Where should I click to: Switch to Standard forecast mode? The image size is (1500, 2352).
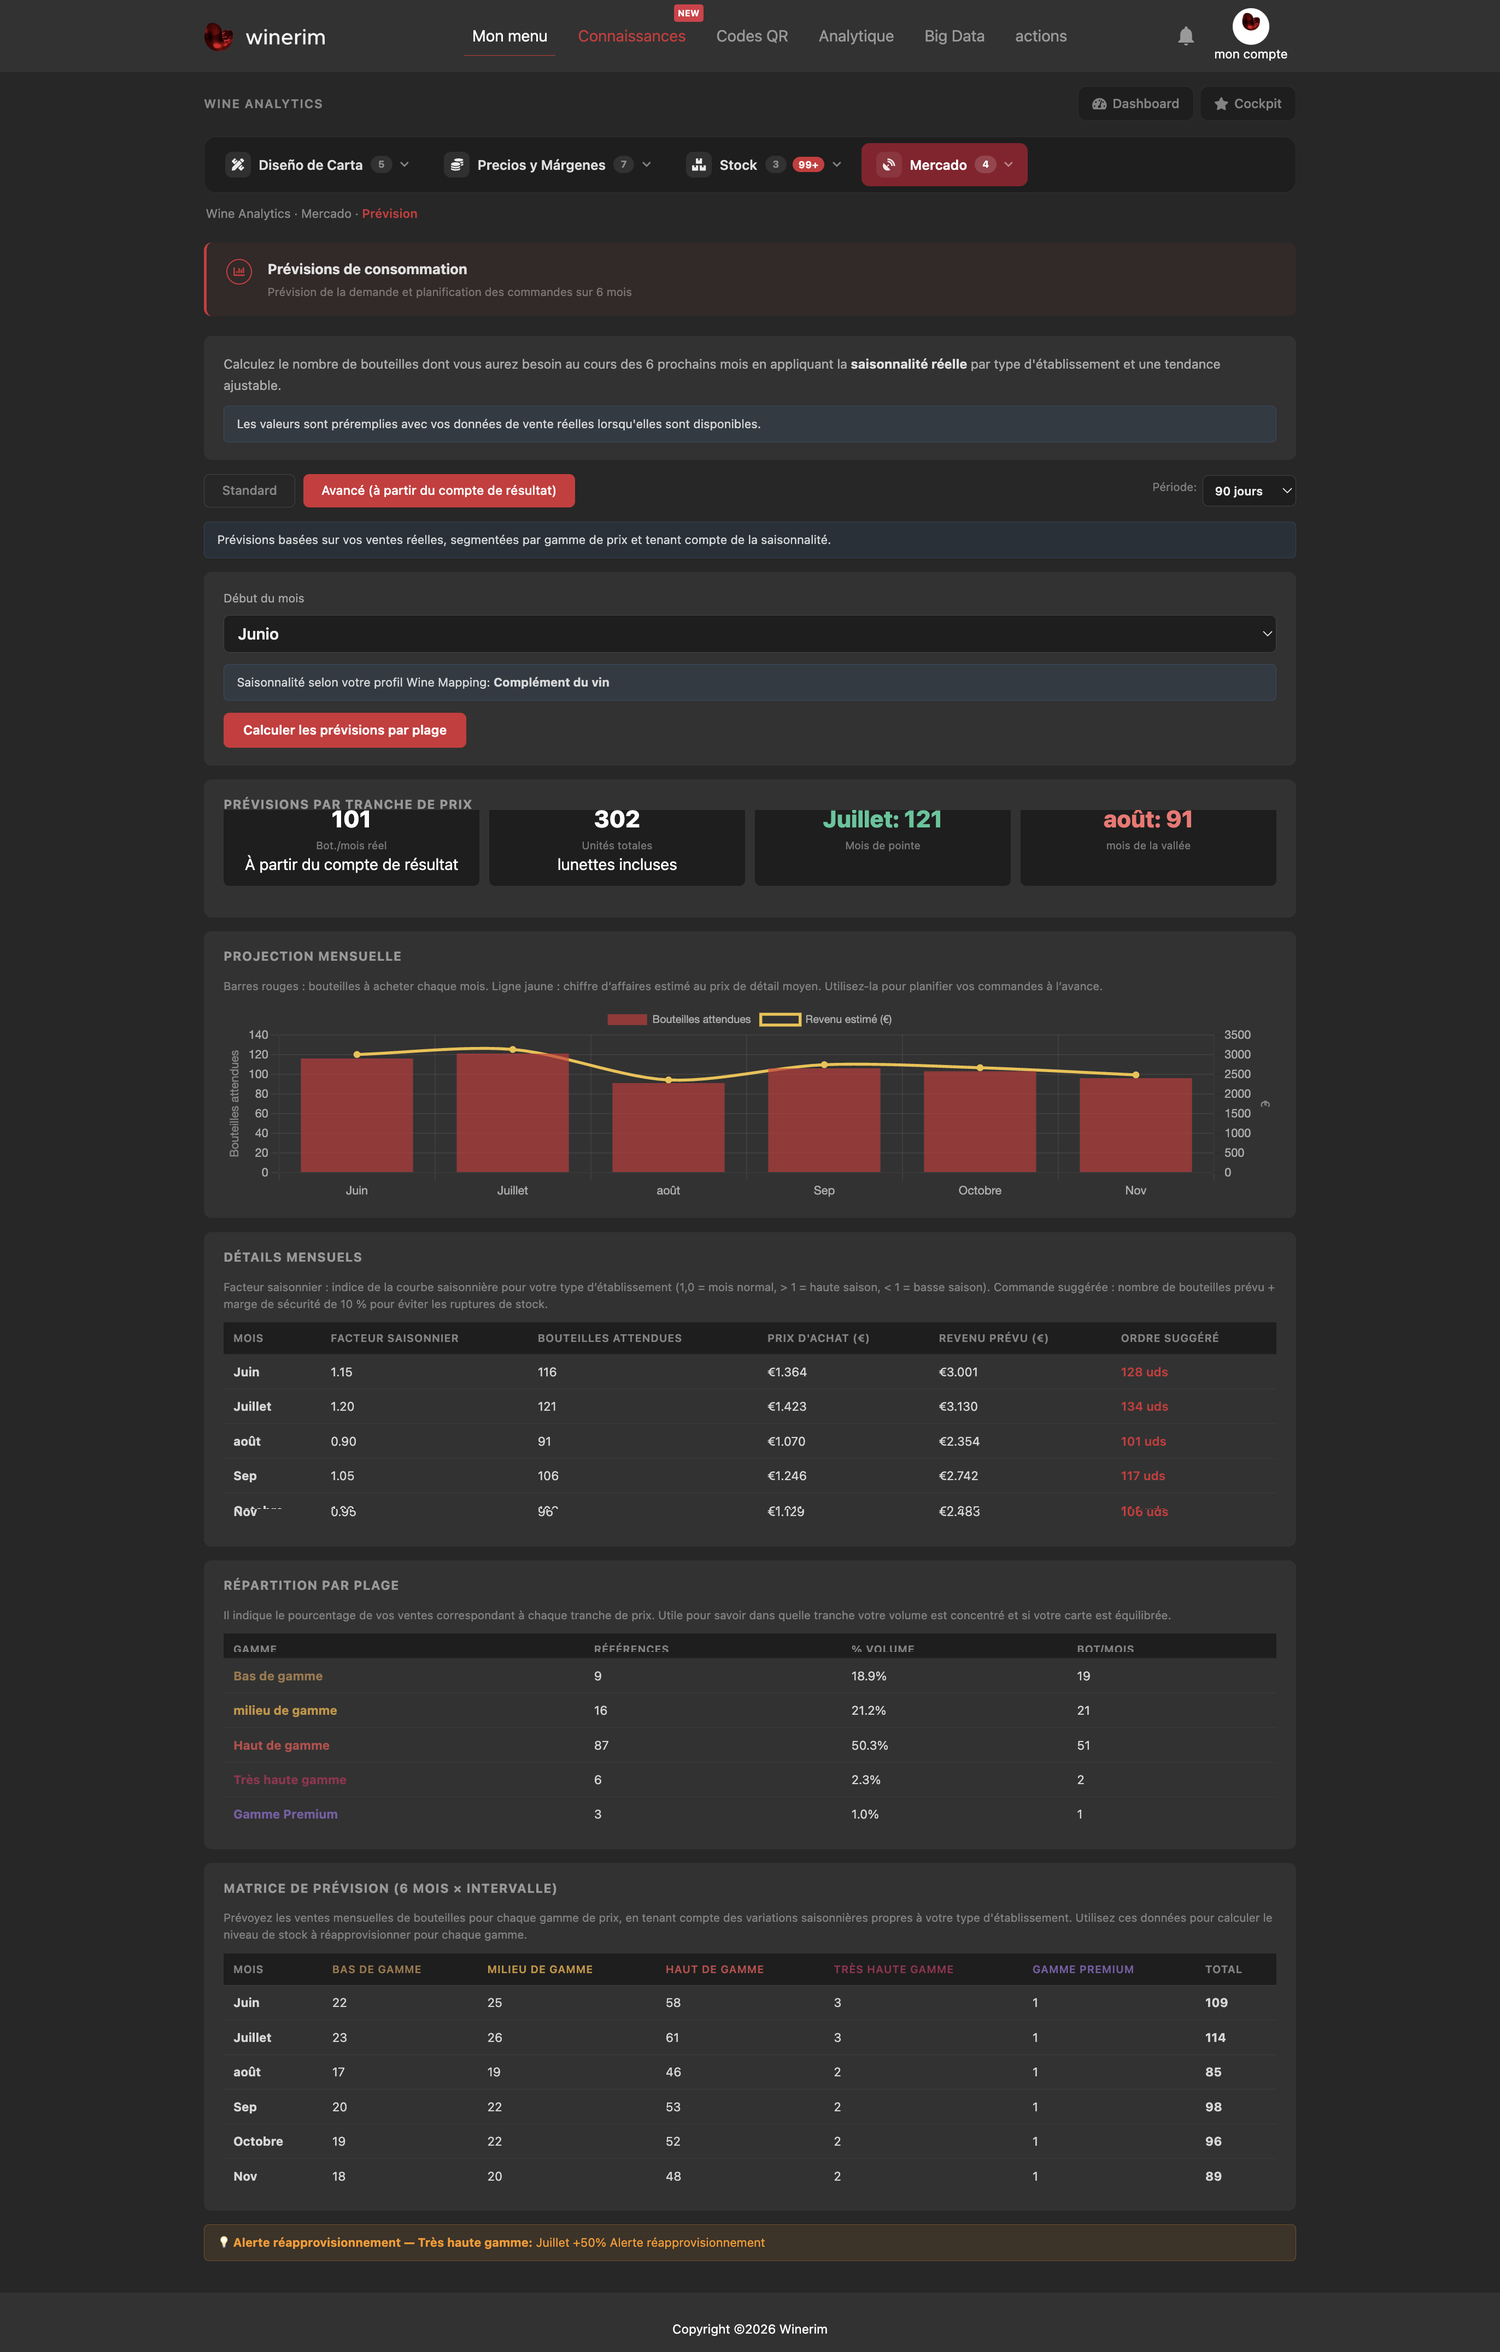[249, 491]
